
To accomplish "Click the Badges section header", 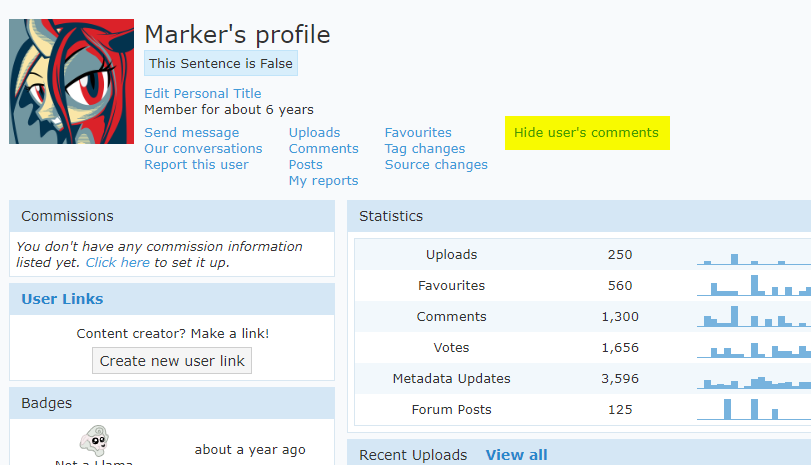I will pyautogui.click(x=172, y=403).
